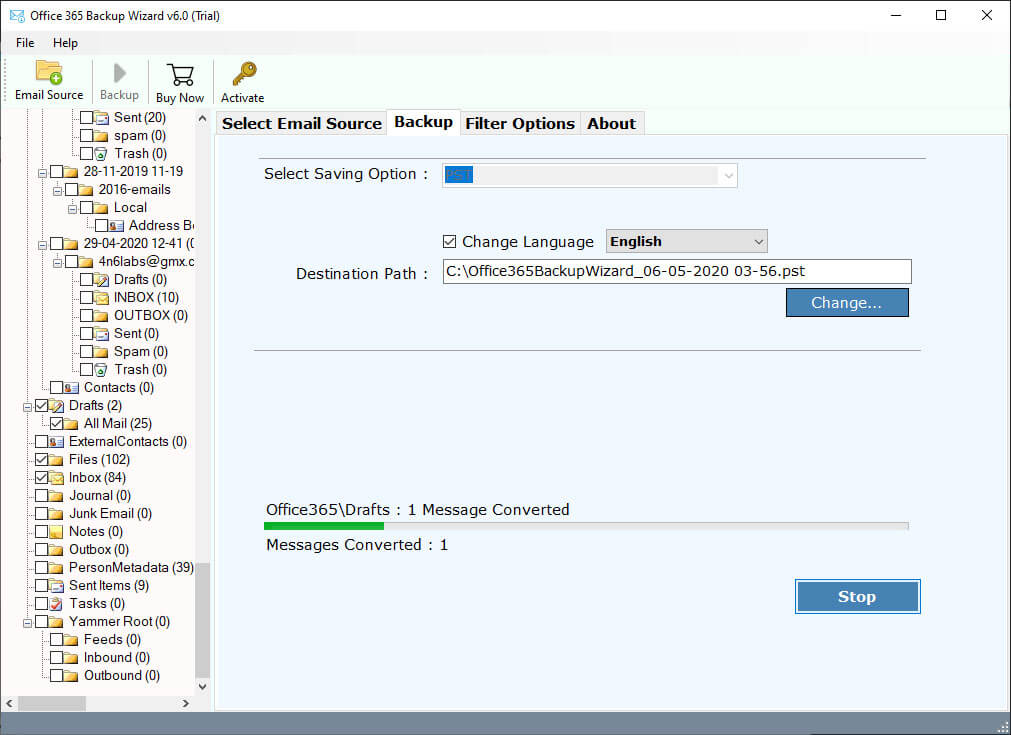Open the Select Saving Option dropdown
Image resolution: width=1011 pixels, height=735 pixels.
click(590, 175)
